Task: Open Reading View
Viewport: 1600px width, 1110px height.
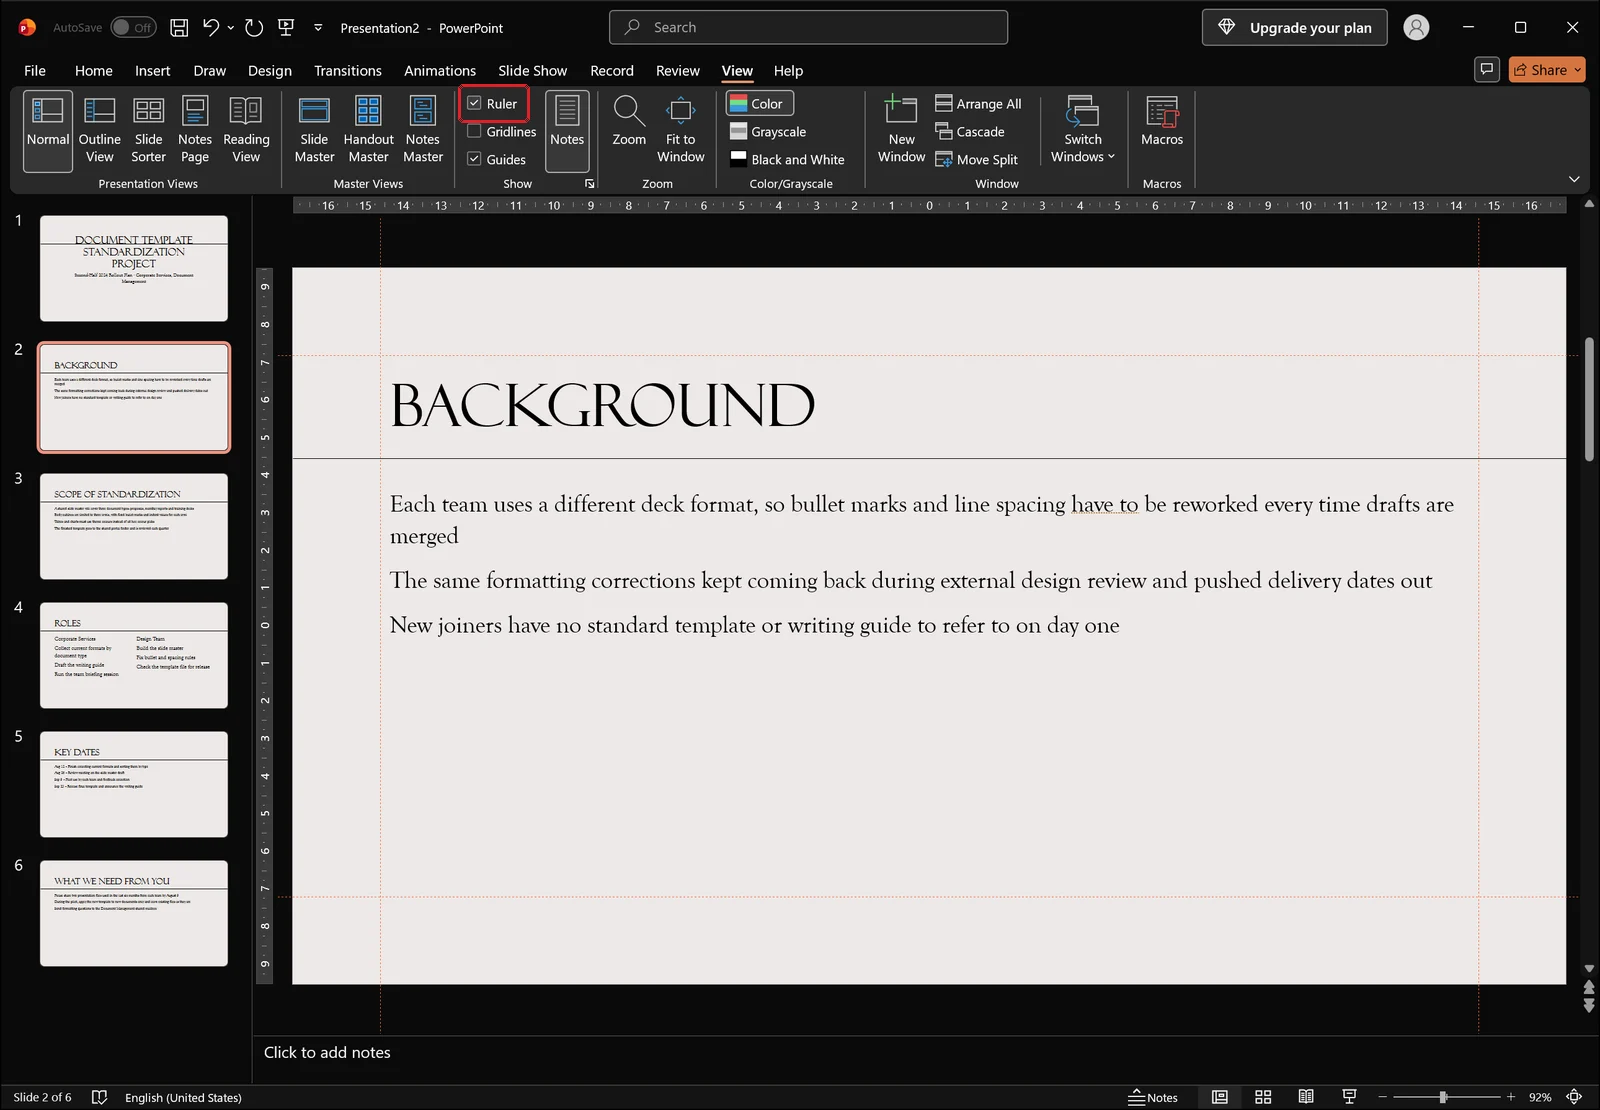Action: pyautogui.click(x=246, y=130)
